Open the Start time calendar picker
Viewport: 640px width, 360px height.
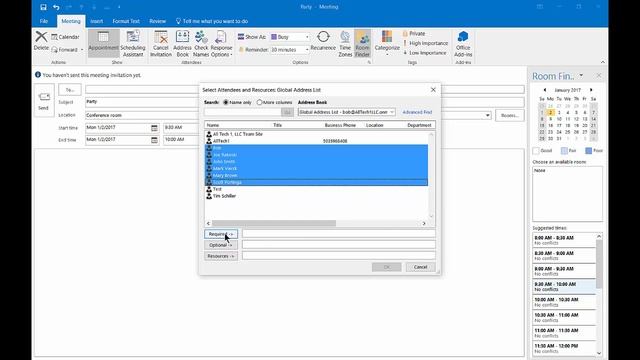coord(154,128)
